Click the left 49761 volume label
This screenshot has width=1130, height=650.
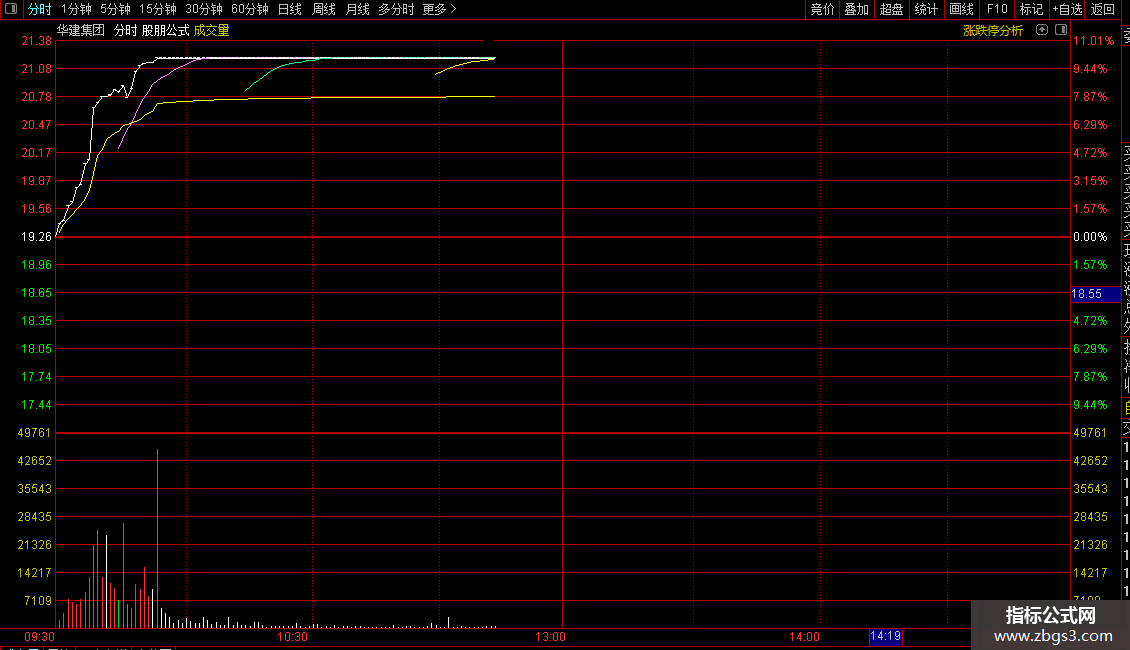[x=35, y=433]
